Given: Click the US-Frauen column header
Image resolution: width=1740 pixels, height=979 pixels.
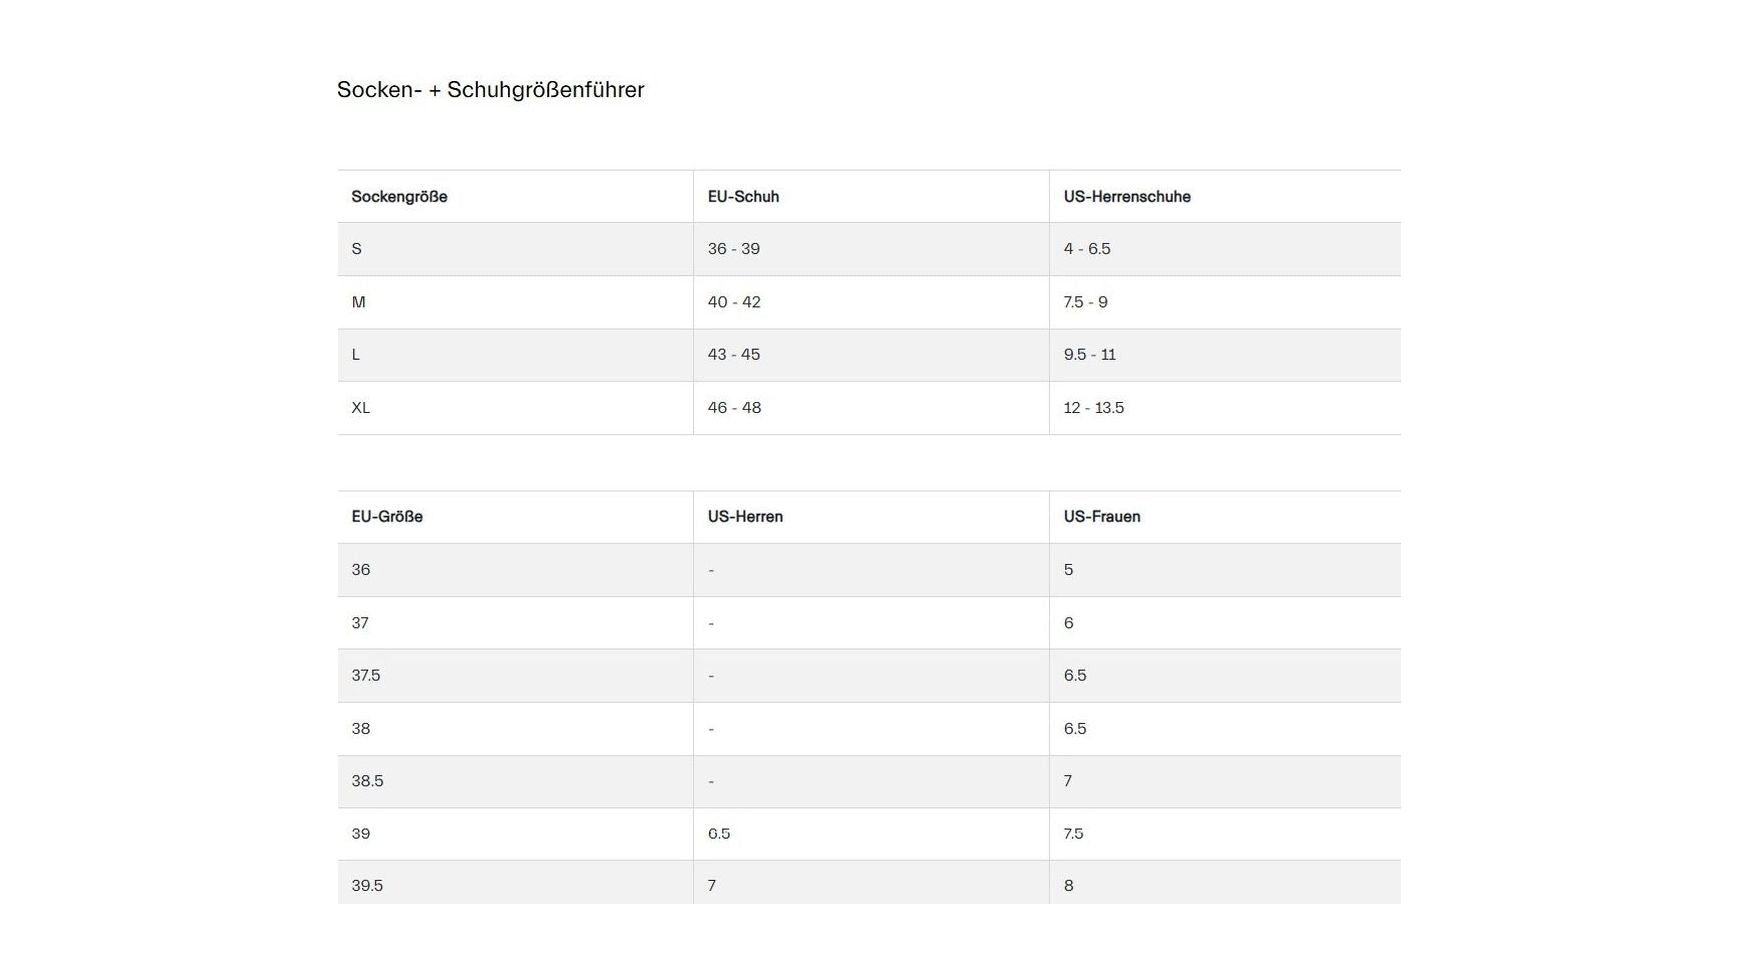Looking at the screenshot, I should click(1225, 517).
